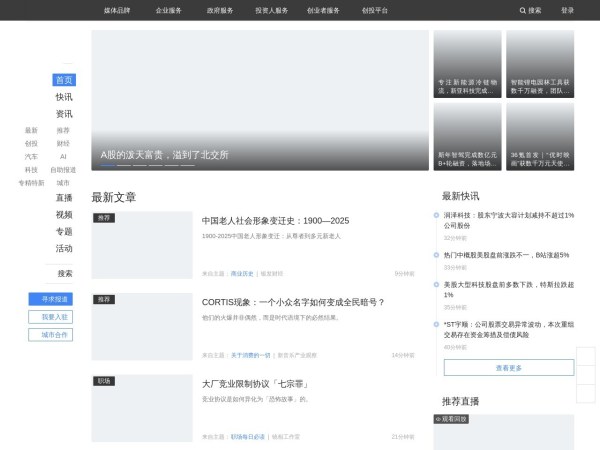Click the first carousel indicator dot
Viewport: 600px width, 450px height.
point(107,165)
